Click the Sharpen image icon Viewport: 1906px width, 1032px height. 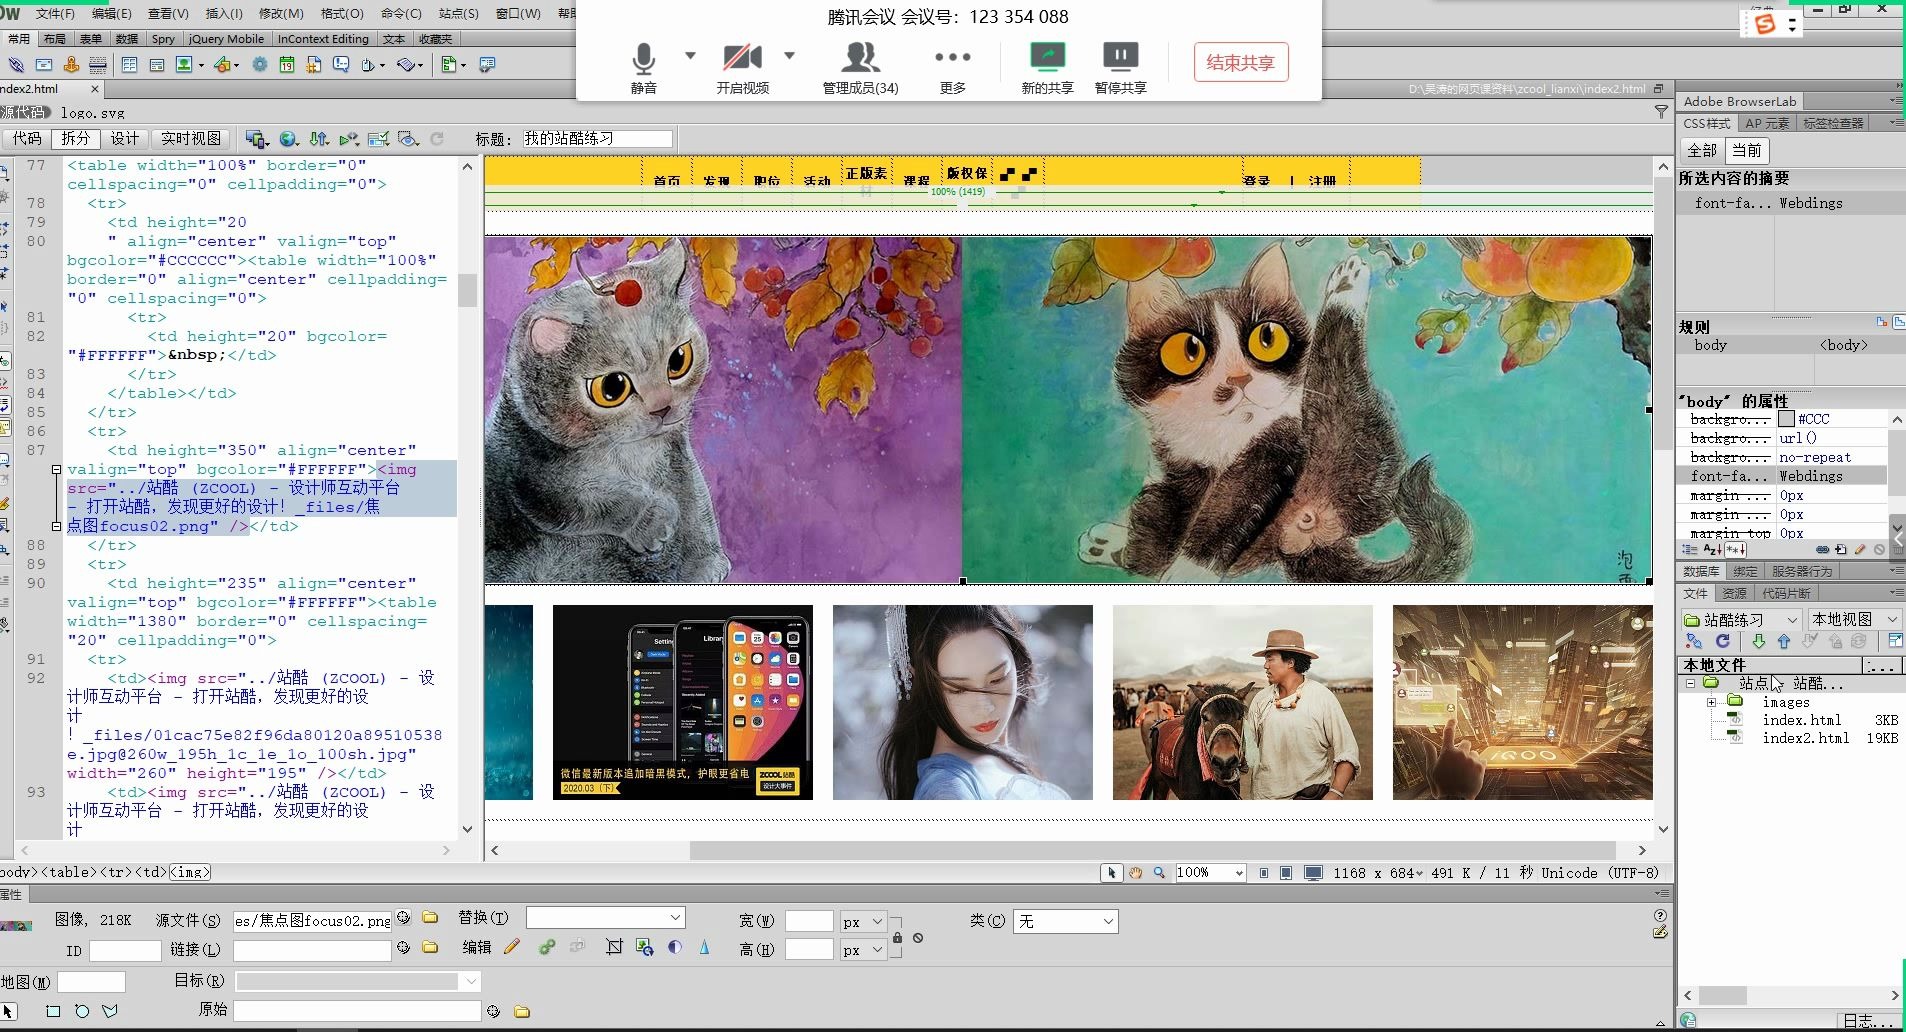[704, 947]
